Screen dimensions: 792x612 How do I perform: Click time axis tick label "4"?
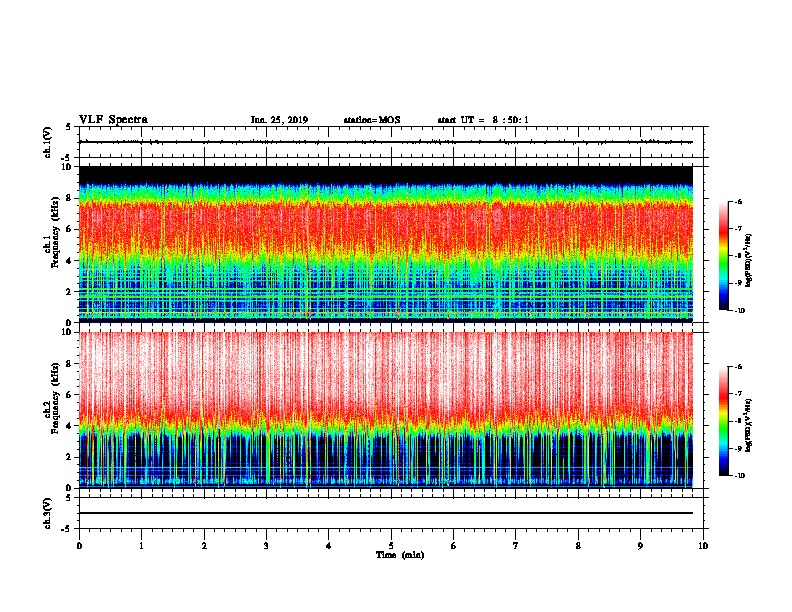[329, 546]
